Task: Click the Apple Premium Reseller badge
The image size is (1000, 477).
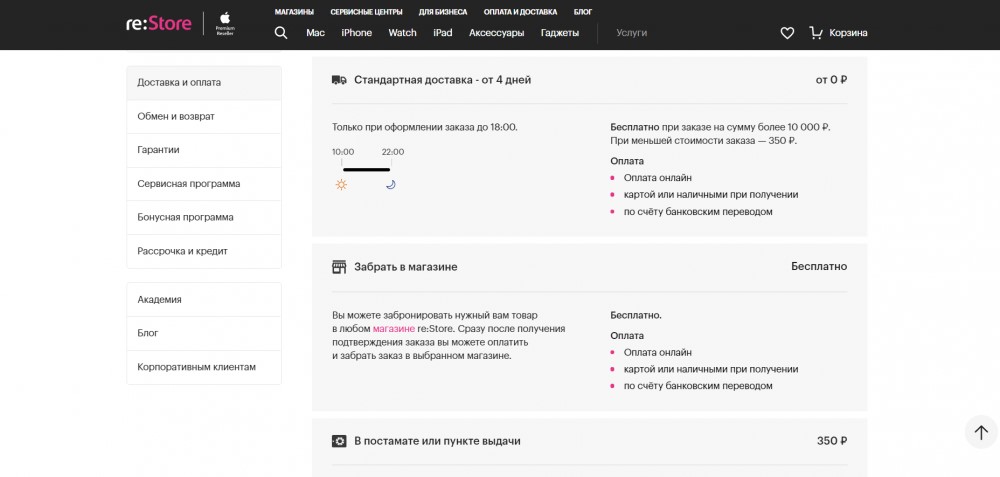Action: pos(225,23)
